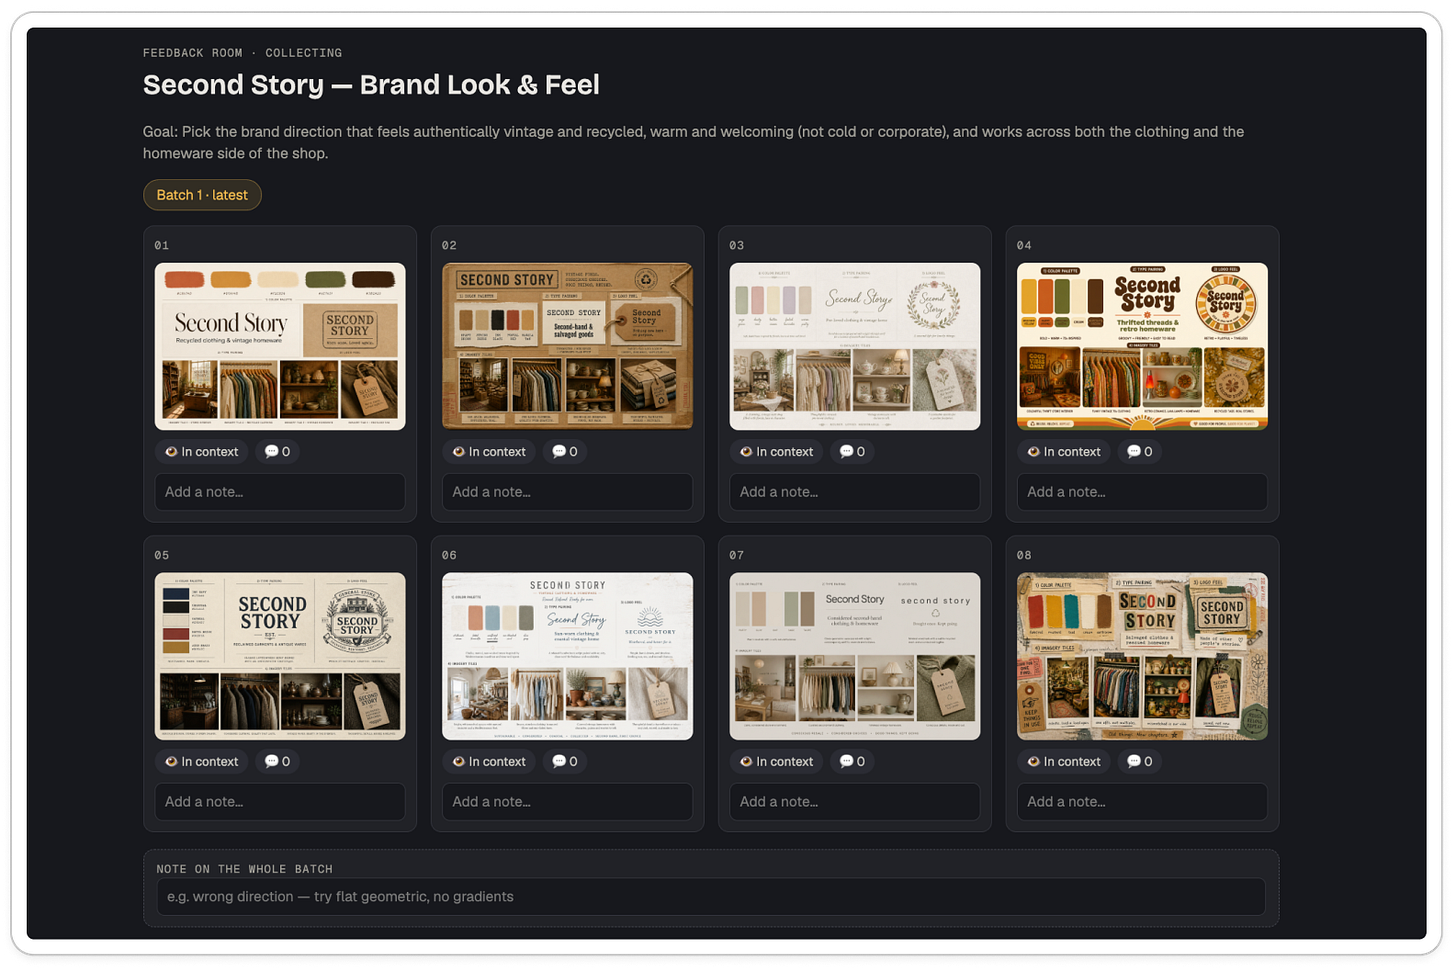Open comments bubble on card 08

point(1140,762)
